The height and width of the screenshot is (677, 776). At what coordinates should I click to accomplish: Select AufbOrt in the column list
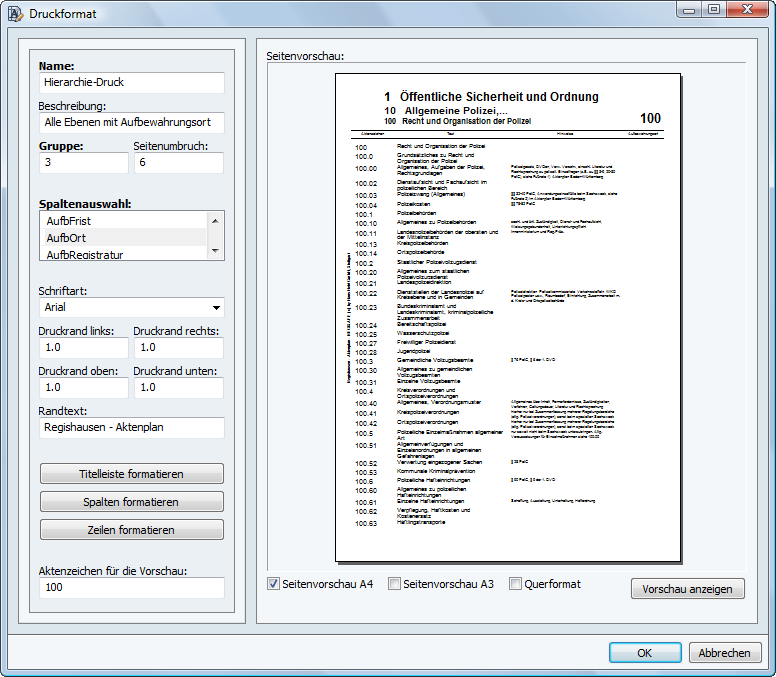point(122,238)
